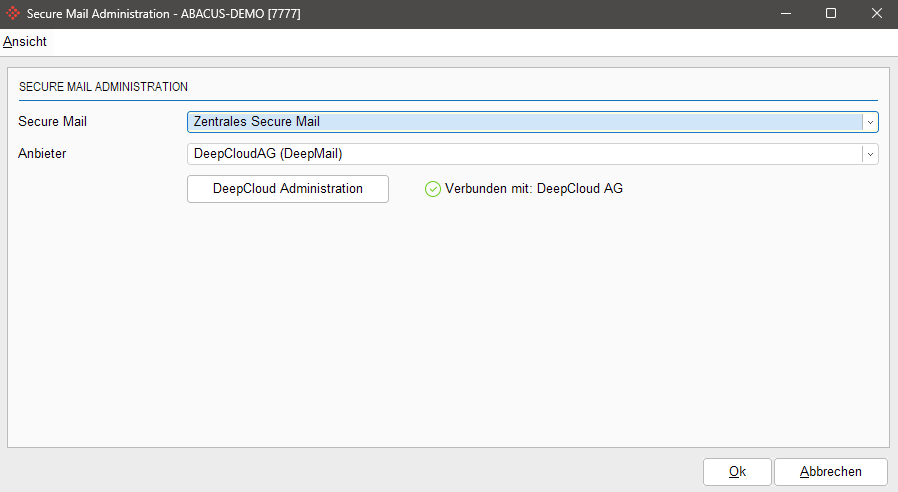Open the Ansicht menu
This screenshot has height=492, width=898.
click(x=25, y=42)
